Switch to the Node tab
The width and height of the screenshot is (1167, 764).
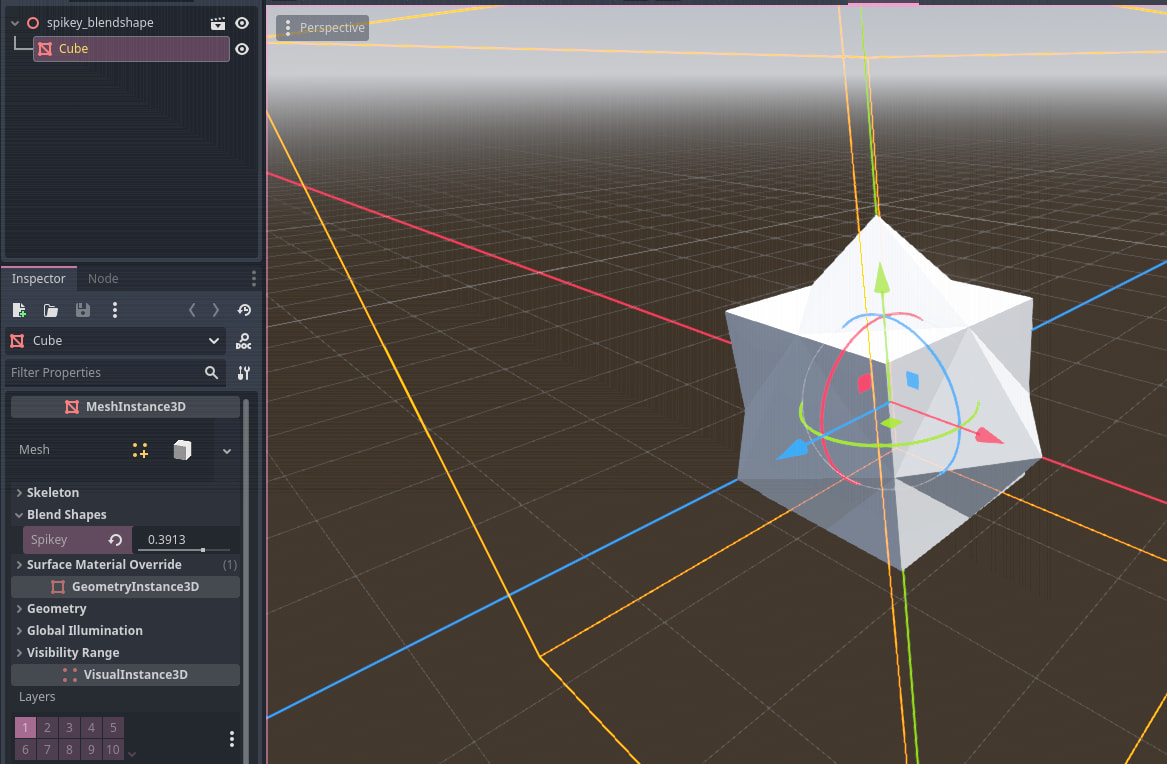pyautogui.click(x=103, y=279)
